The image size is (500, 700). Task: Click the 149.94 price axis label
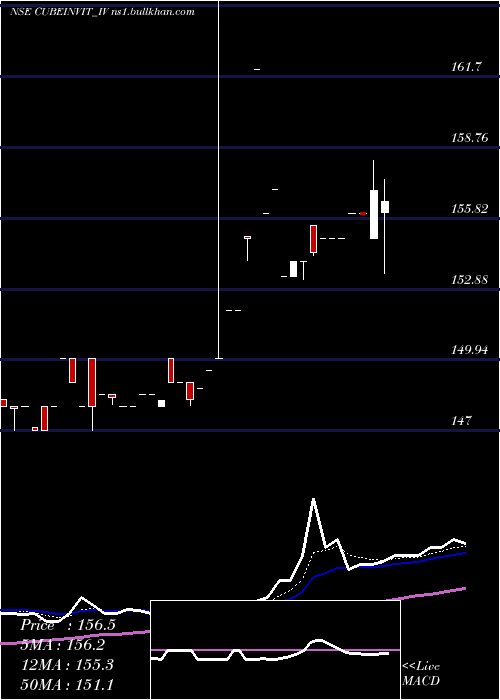469,350
